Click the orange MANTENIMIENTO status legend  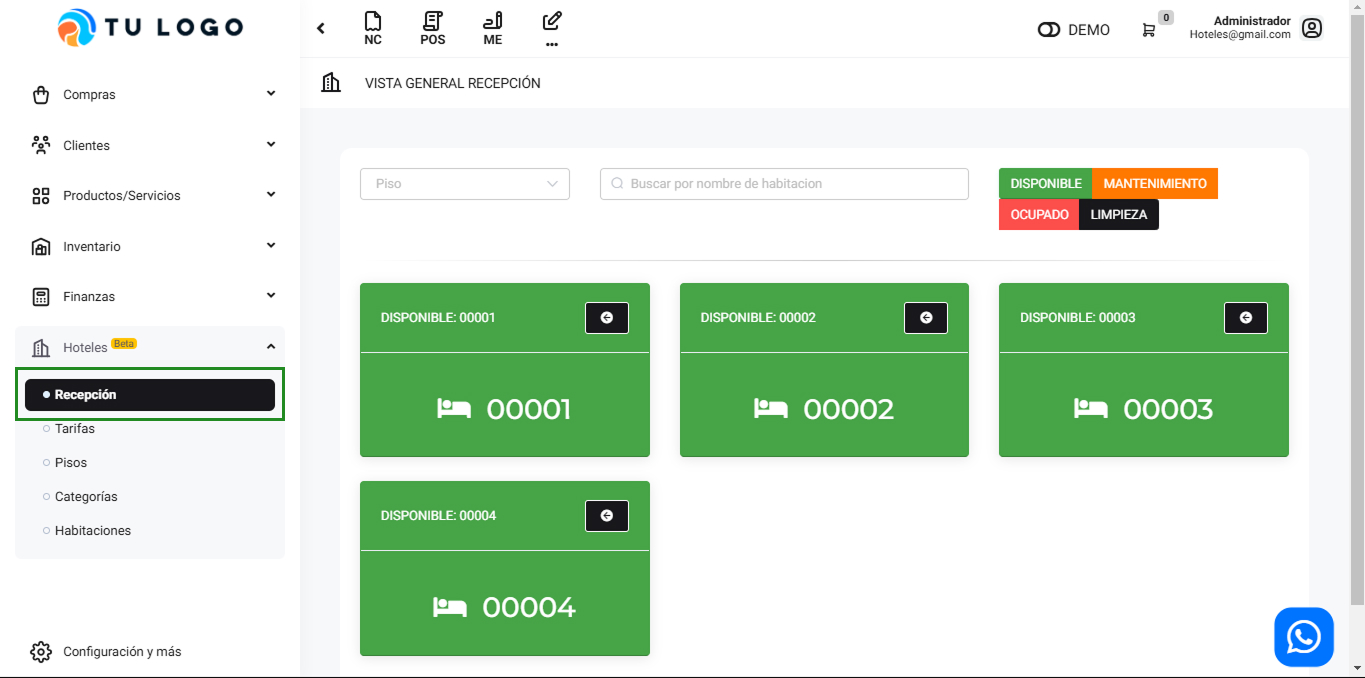tap(1154, 184)
